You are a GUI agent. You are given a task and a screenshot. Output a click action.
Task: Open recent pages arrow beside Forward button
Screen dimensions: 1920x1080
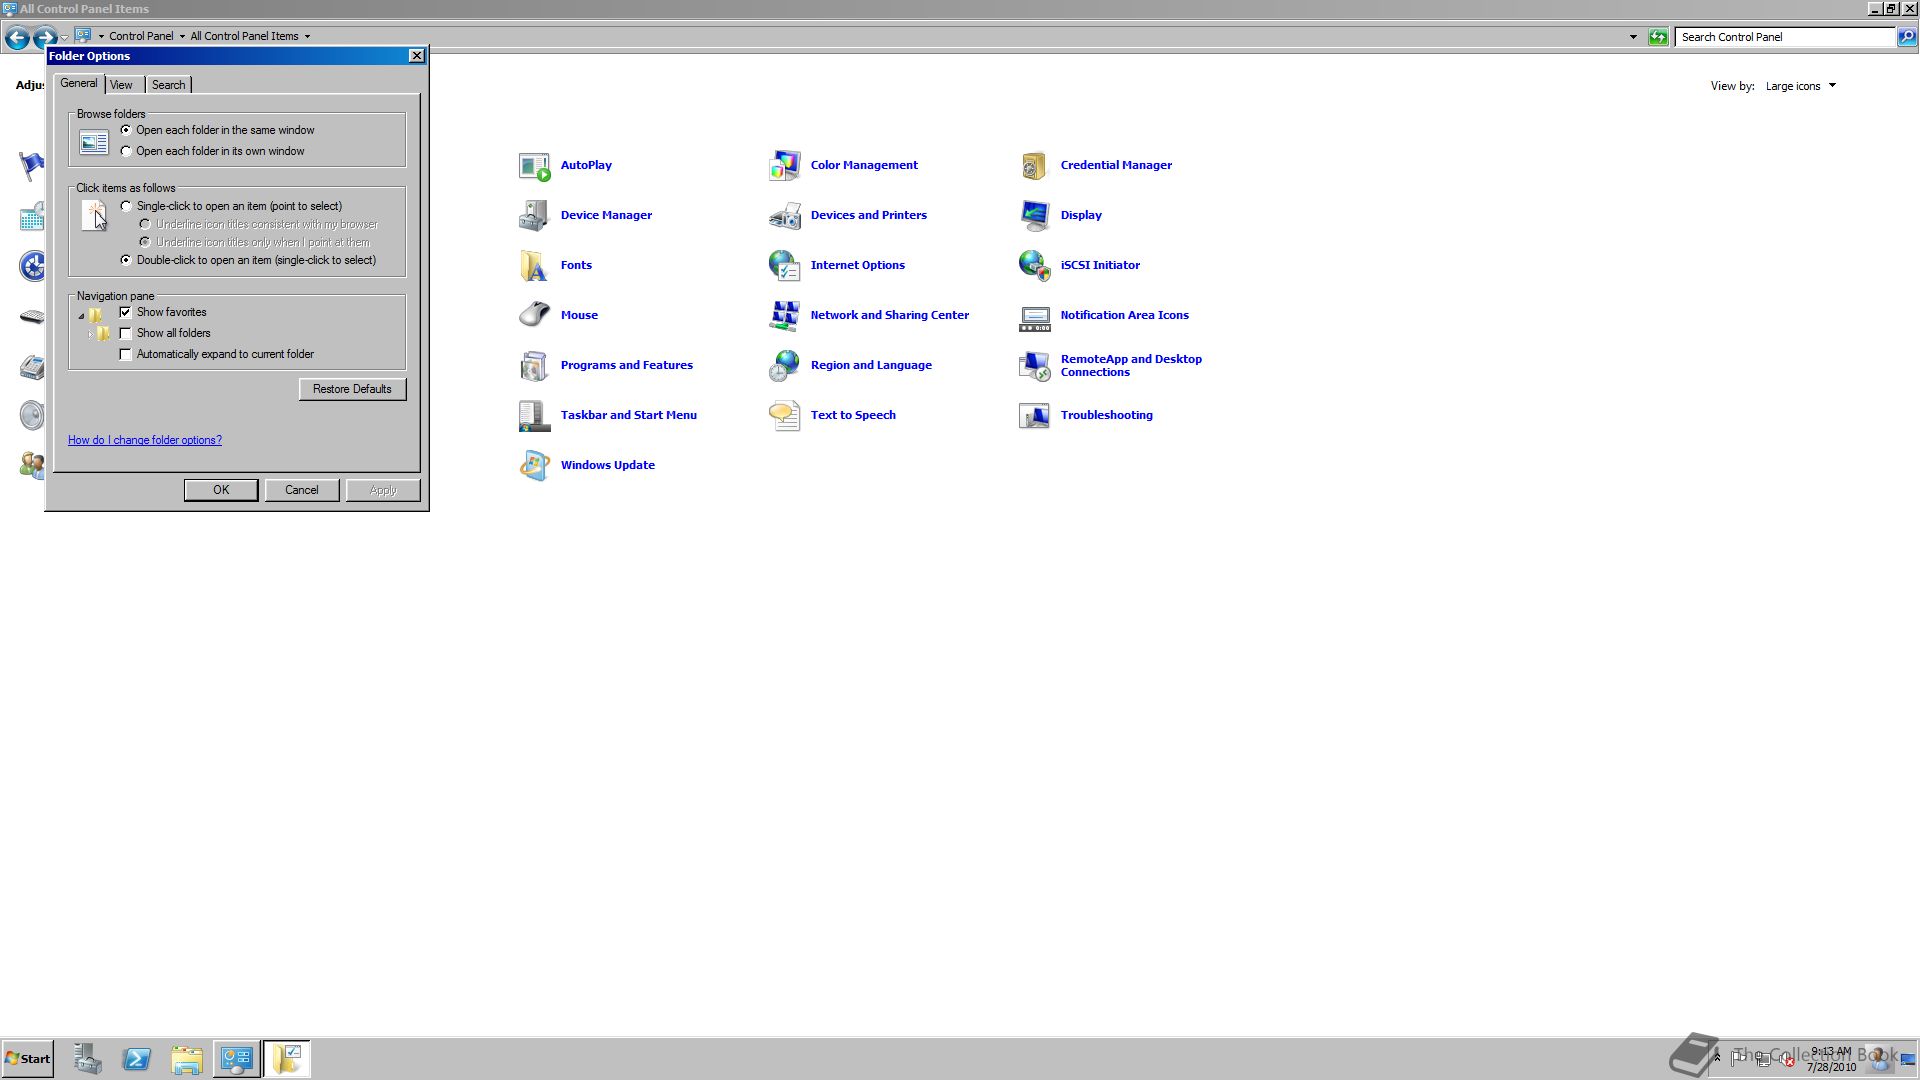64,38
